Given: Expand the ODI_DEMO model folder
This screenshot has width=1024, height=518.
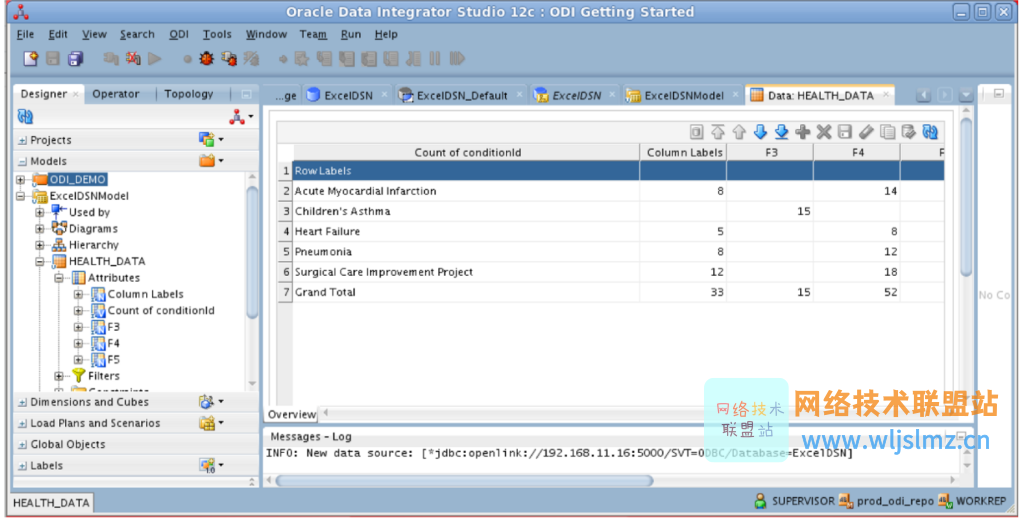Looking at the screenshot, I should pos(20,179).
